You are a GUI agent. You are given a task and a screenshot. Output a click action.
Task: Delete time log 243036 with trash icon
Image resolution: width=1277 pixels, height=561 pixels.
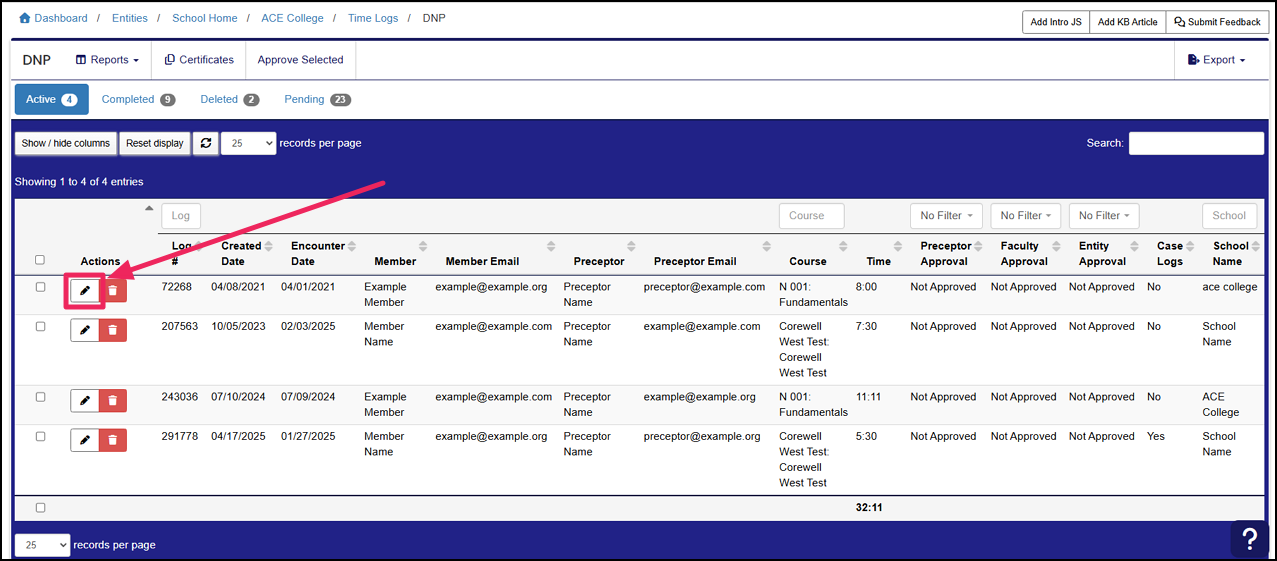coord(113,400)
